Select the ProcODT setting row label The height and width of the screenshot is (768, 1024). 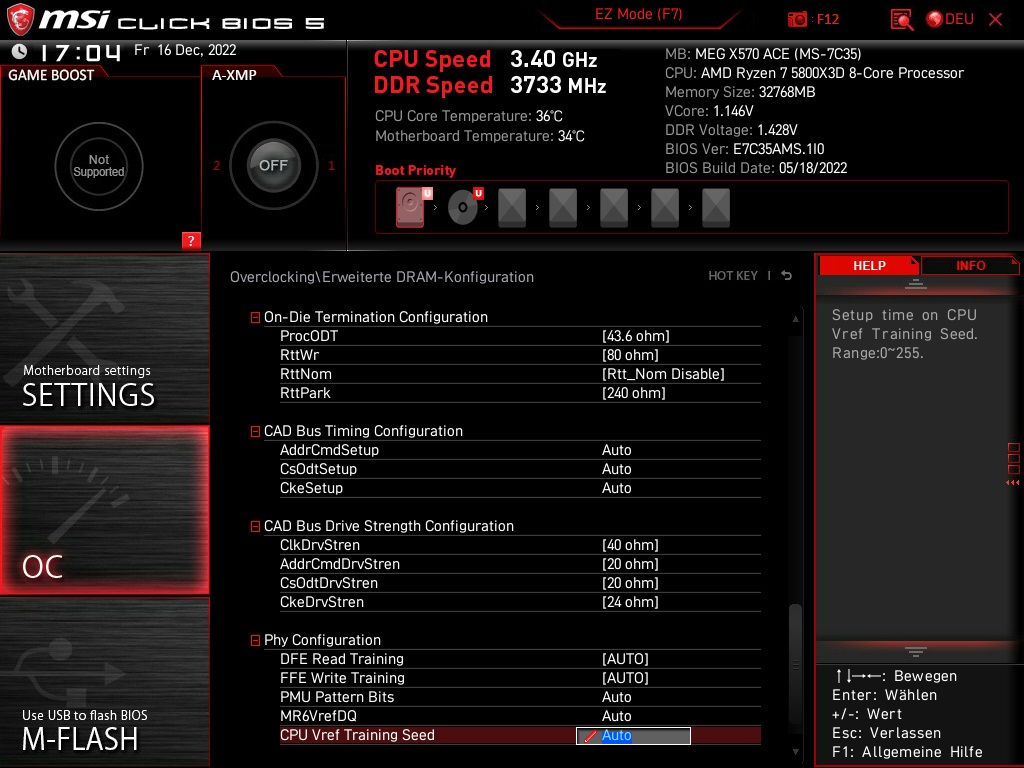click(309, 336)
